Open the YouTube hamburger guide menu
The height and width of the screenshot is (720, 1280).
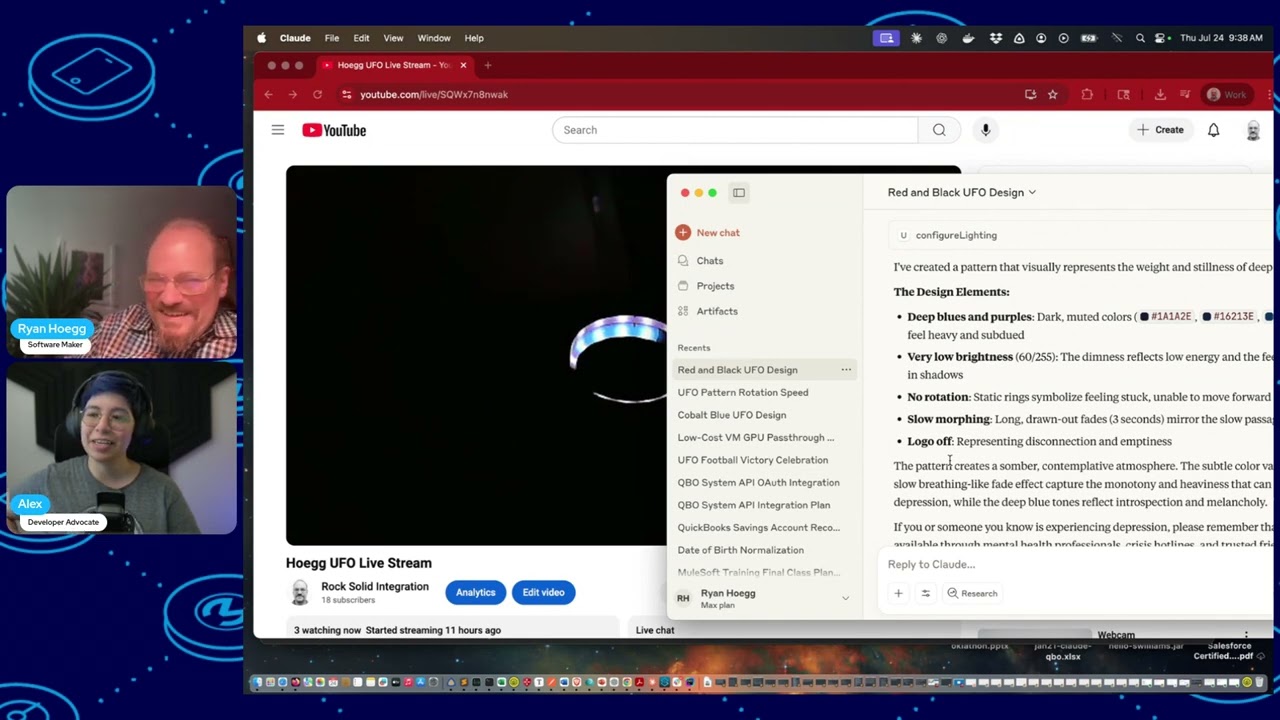pos(278,130)
